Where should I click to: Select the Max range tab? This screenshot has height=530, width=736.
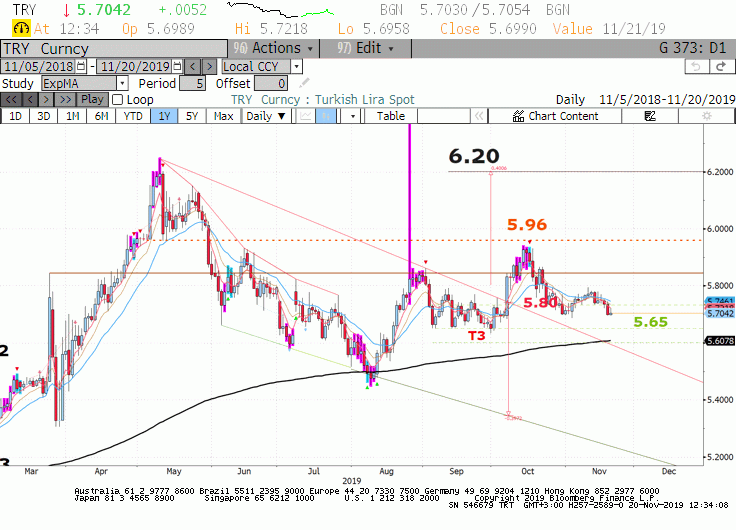(223, 116)
